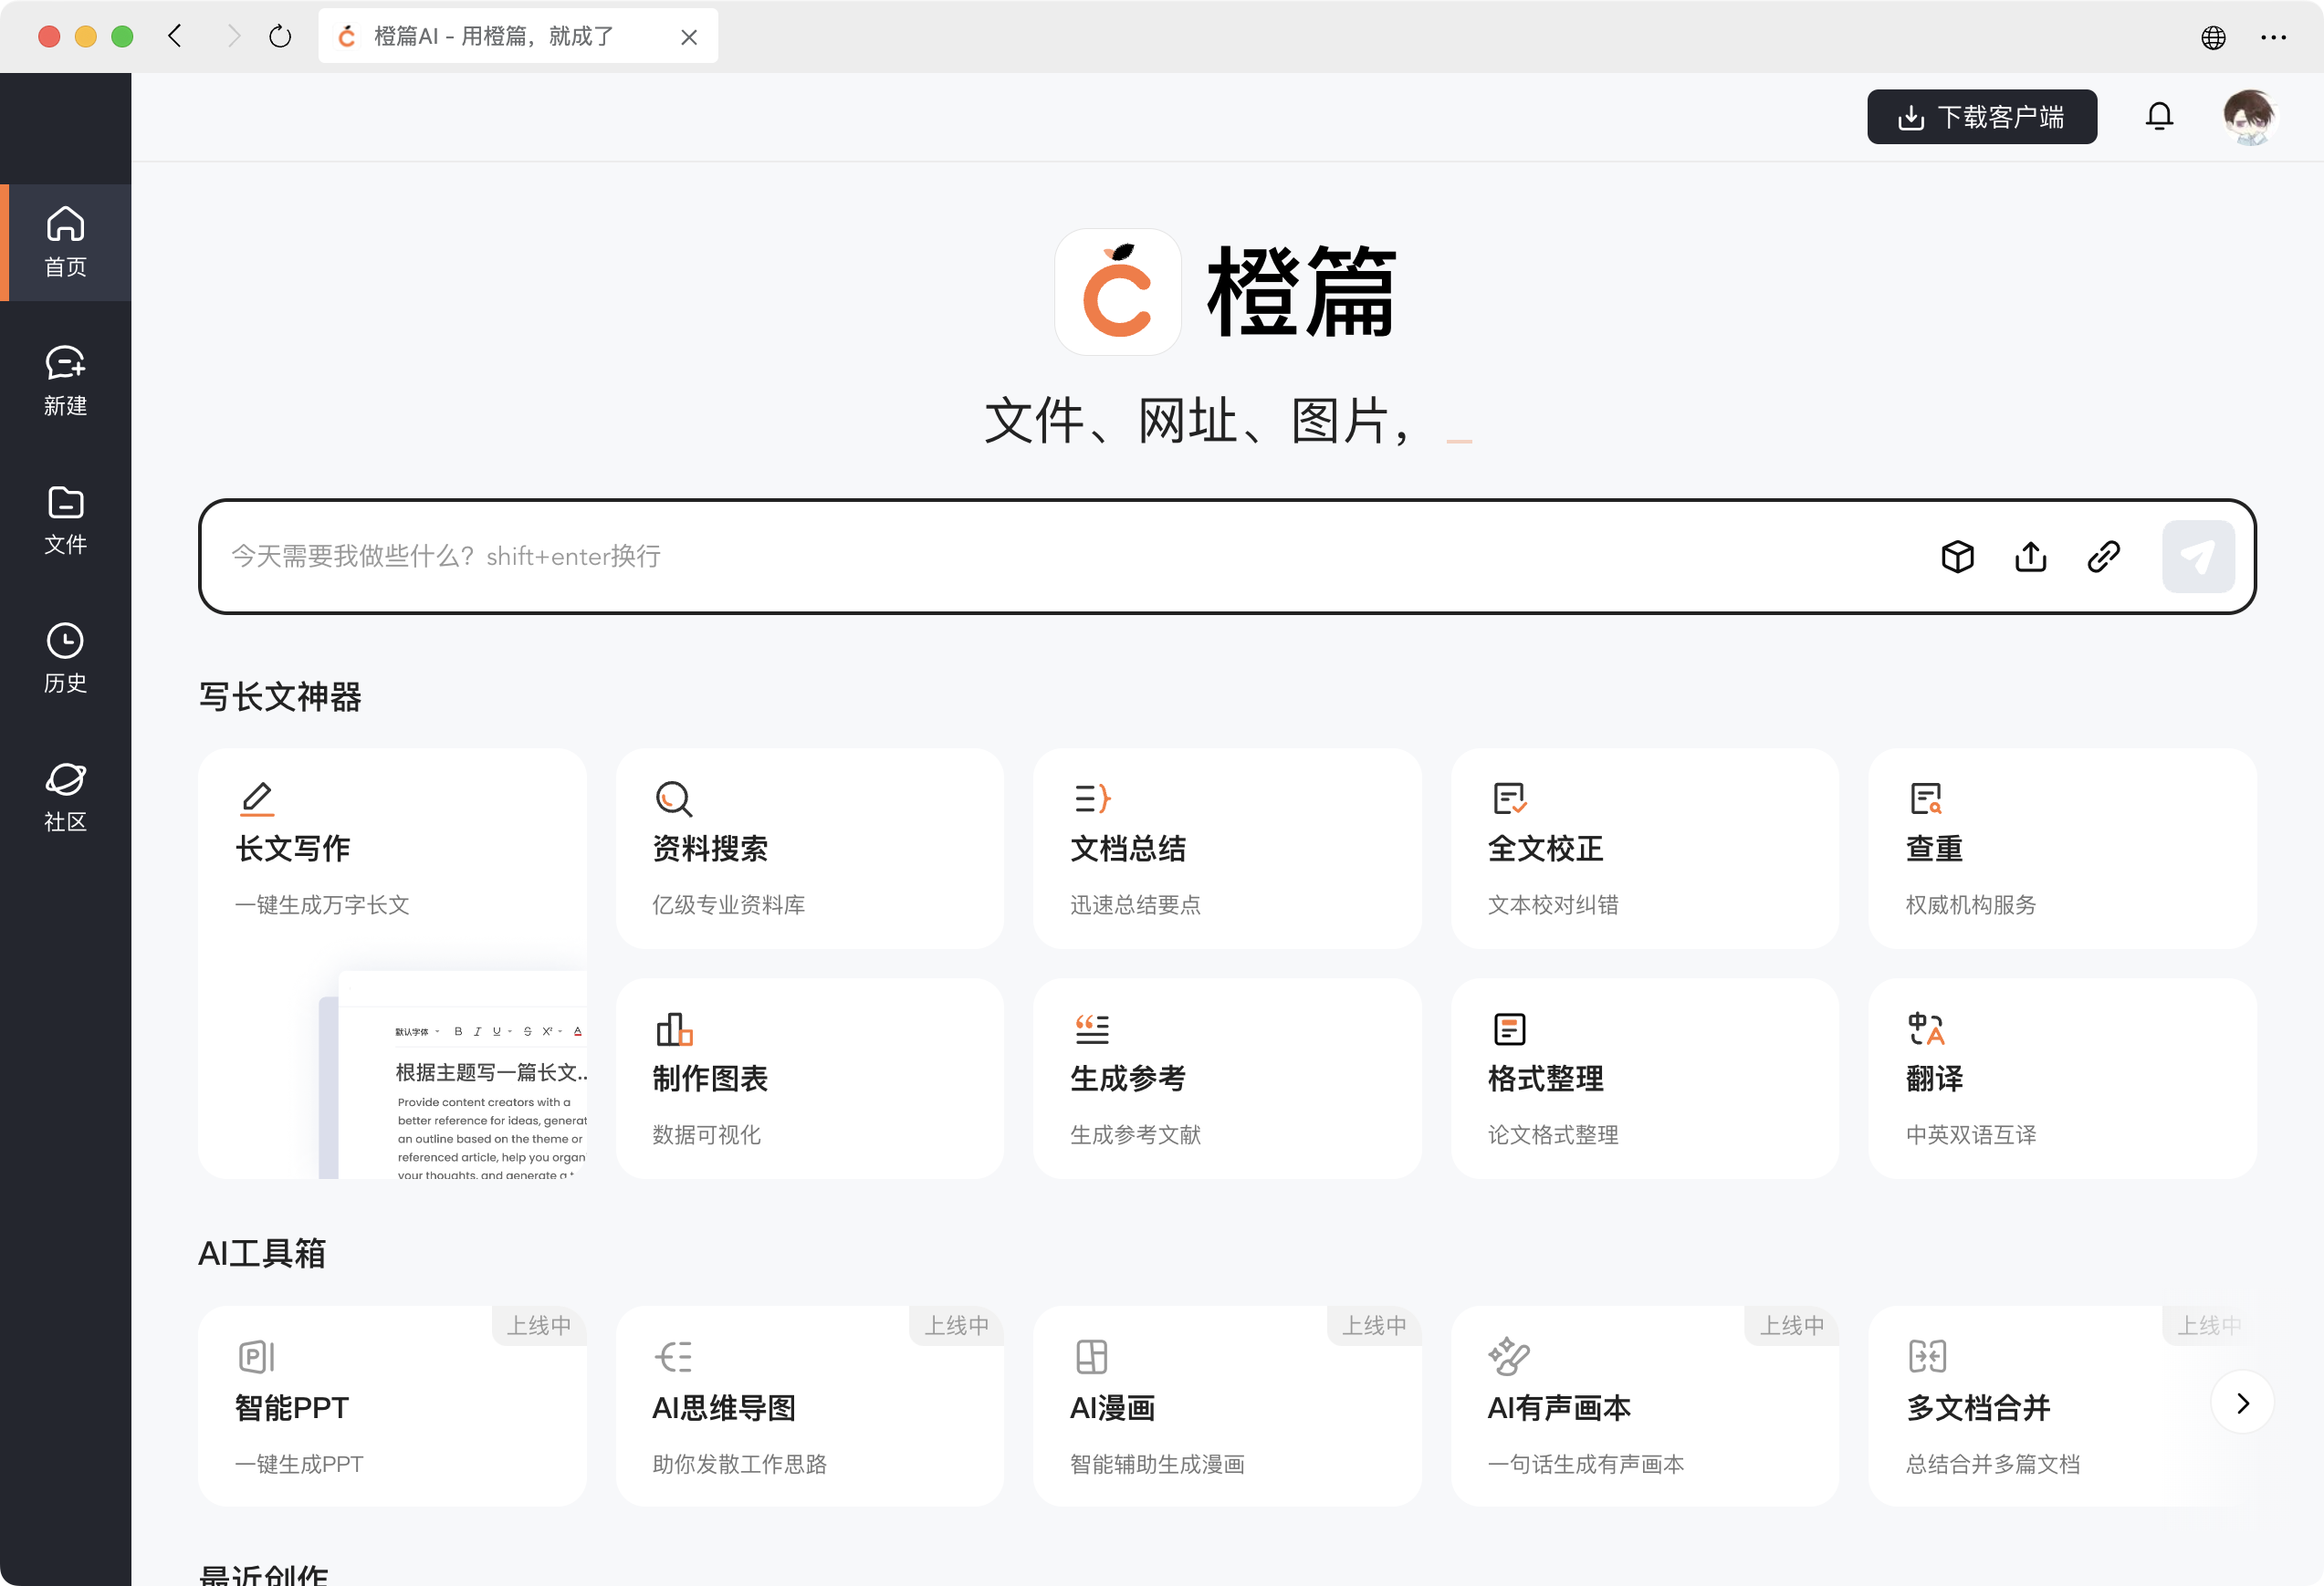Open the 智能PPT card title
2324x1586 pixels.
[x=292, y=1408]
